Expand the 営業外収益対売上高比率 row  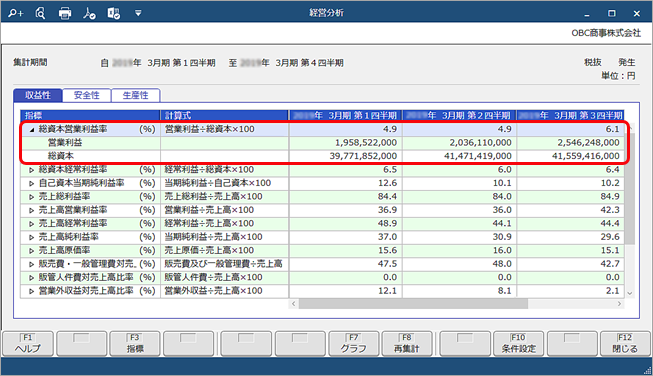pyautogui.click(x=32, y=291)
